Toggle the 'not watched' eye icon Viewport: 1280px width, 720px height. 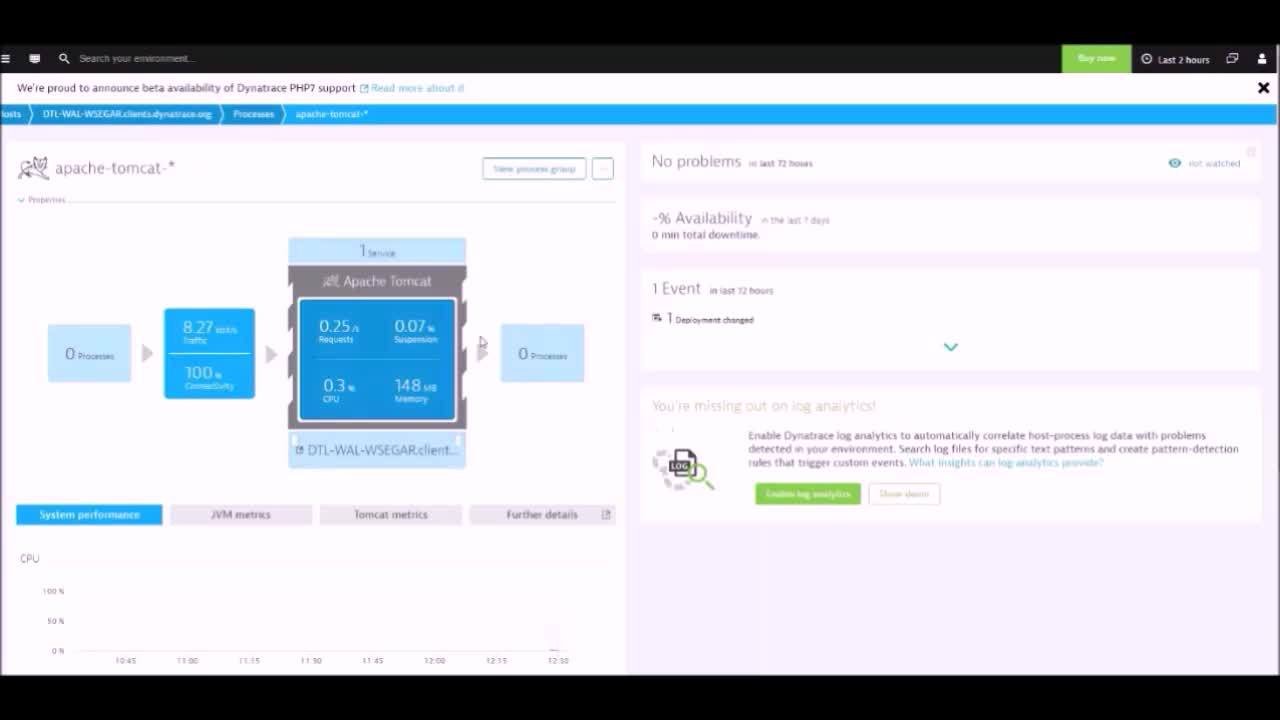[x=1175, y=163]
